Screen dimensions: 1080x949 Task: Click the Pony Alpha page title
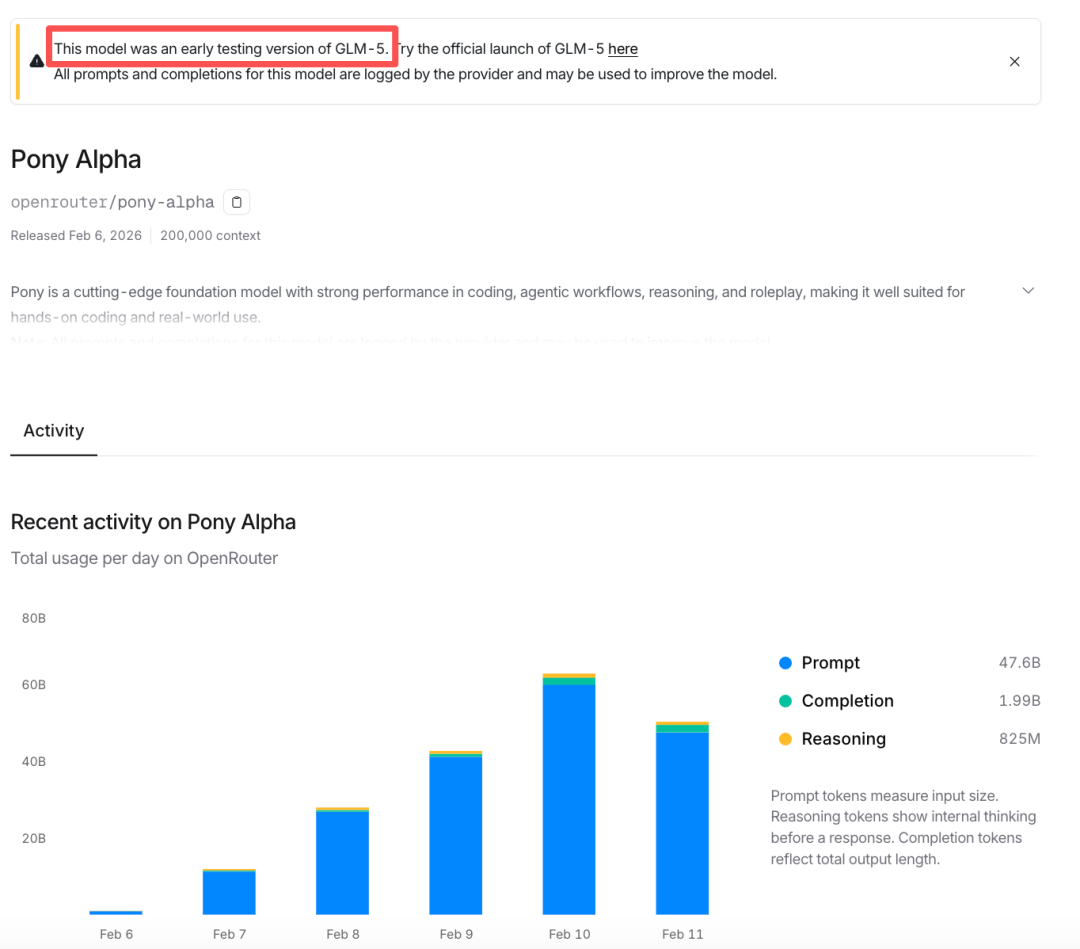coord(76,160)
